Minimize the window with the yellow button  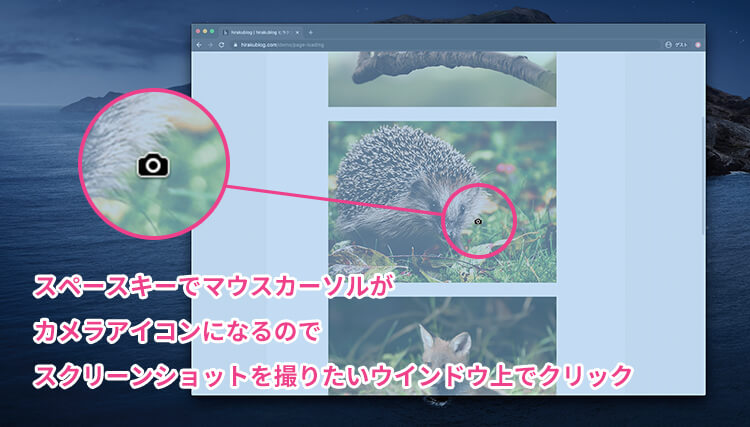(x=205, y=32)
